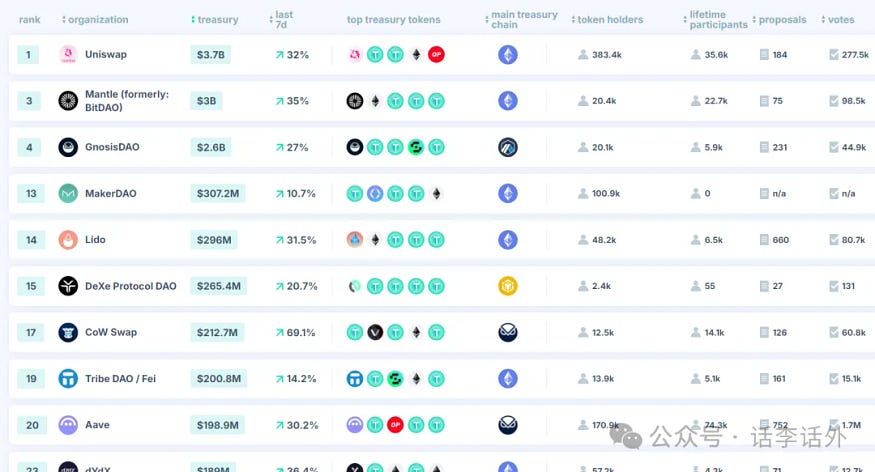Screen dimensions: 875x472
Task: Click the red OP token icon in Uniswap row
Action: coord(436,55)
